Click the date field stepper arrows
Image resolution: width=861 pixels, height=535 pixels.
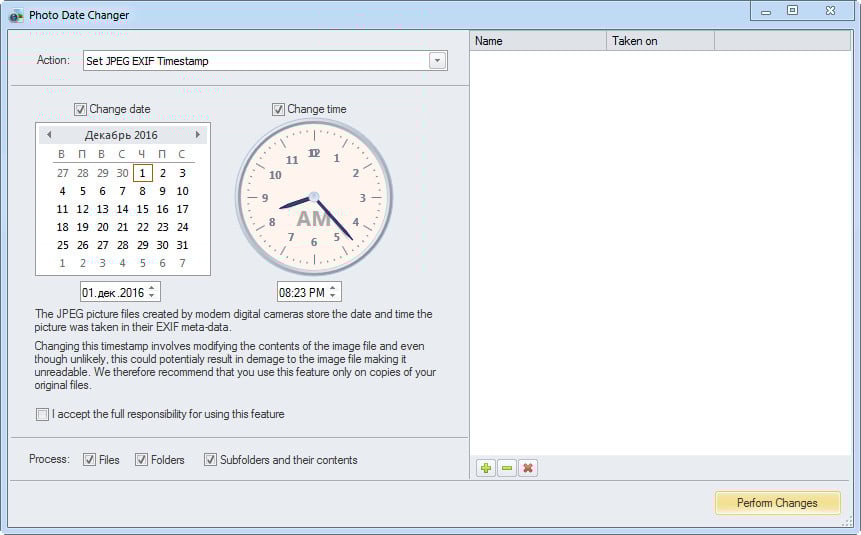point(152,292)
